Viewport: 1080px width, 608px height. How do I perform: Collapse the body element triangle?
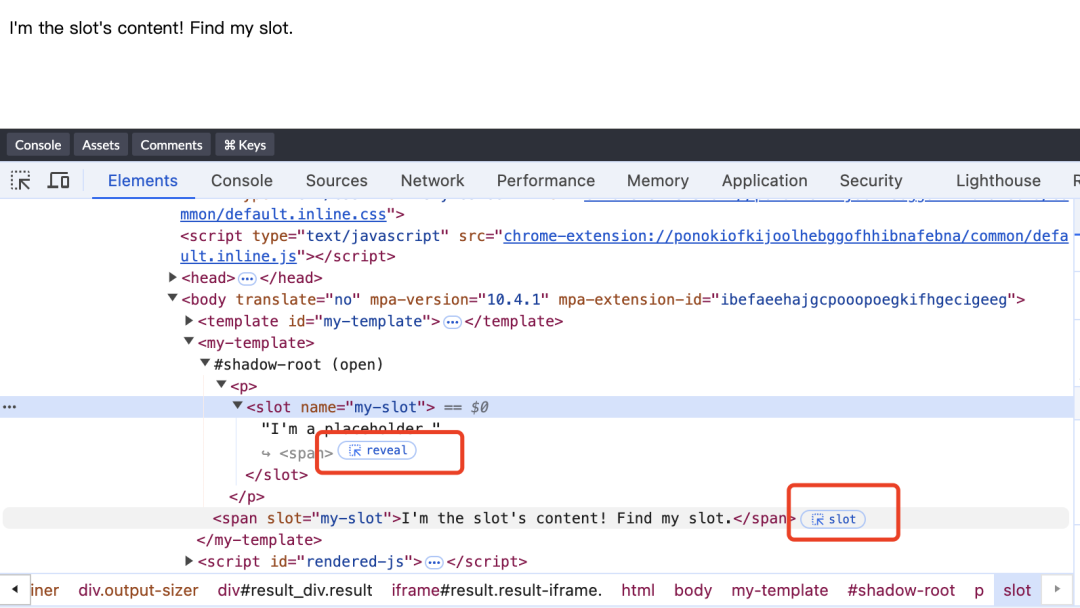pyautogui.click(x=172, y=299)
